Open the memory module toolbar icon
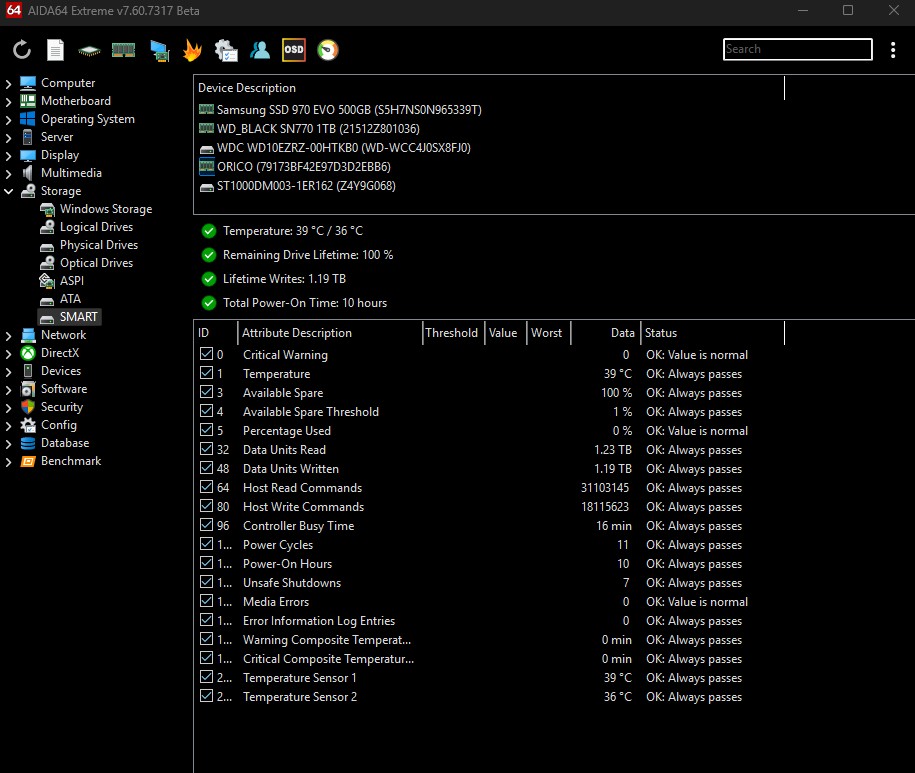 (124, 51)
